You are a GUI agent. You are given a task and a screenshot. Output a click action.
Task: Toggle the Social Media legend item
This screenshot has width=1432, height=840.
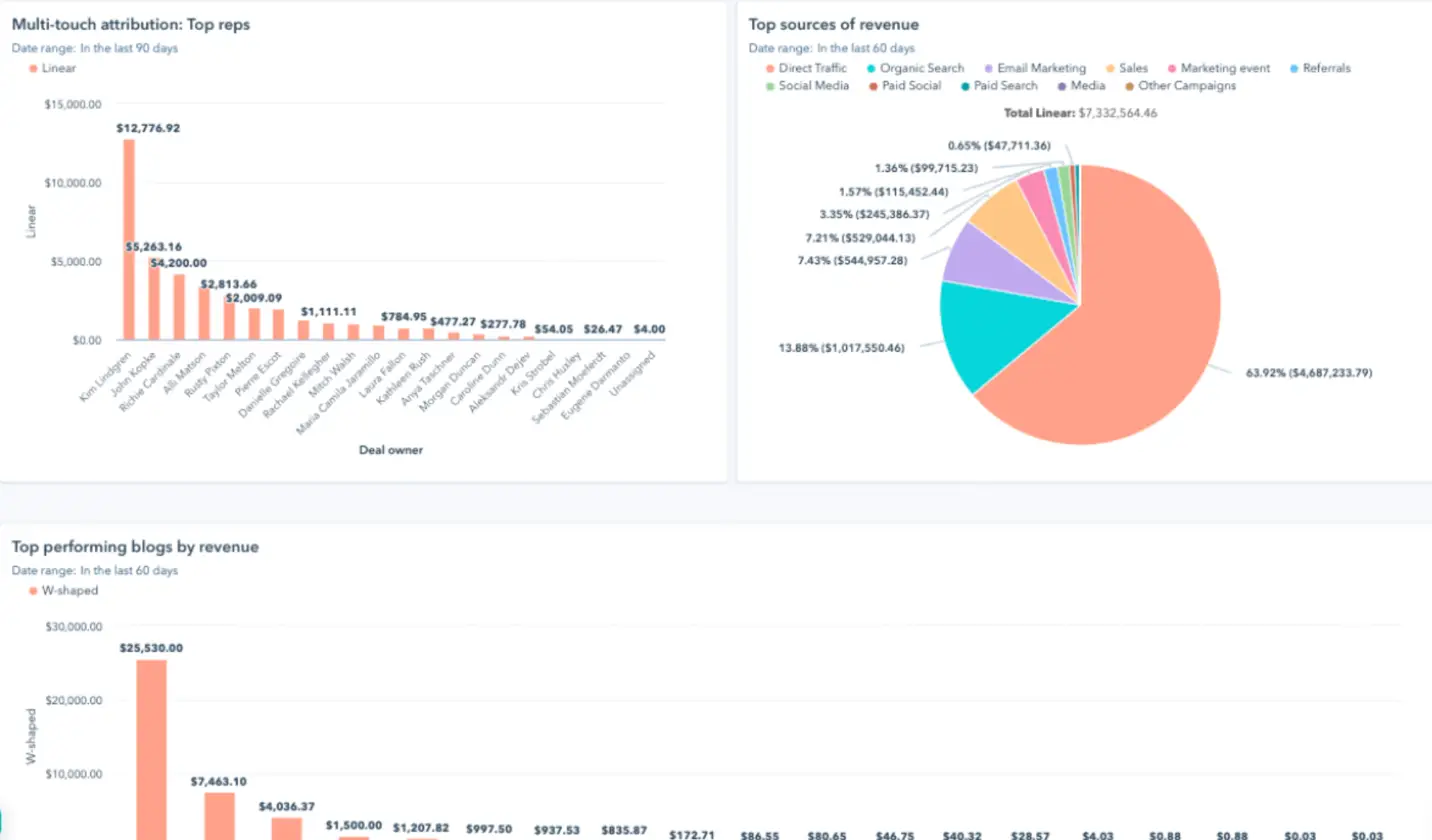[807, 86]
